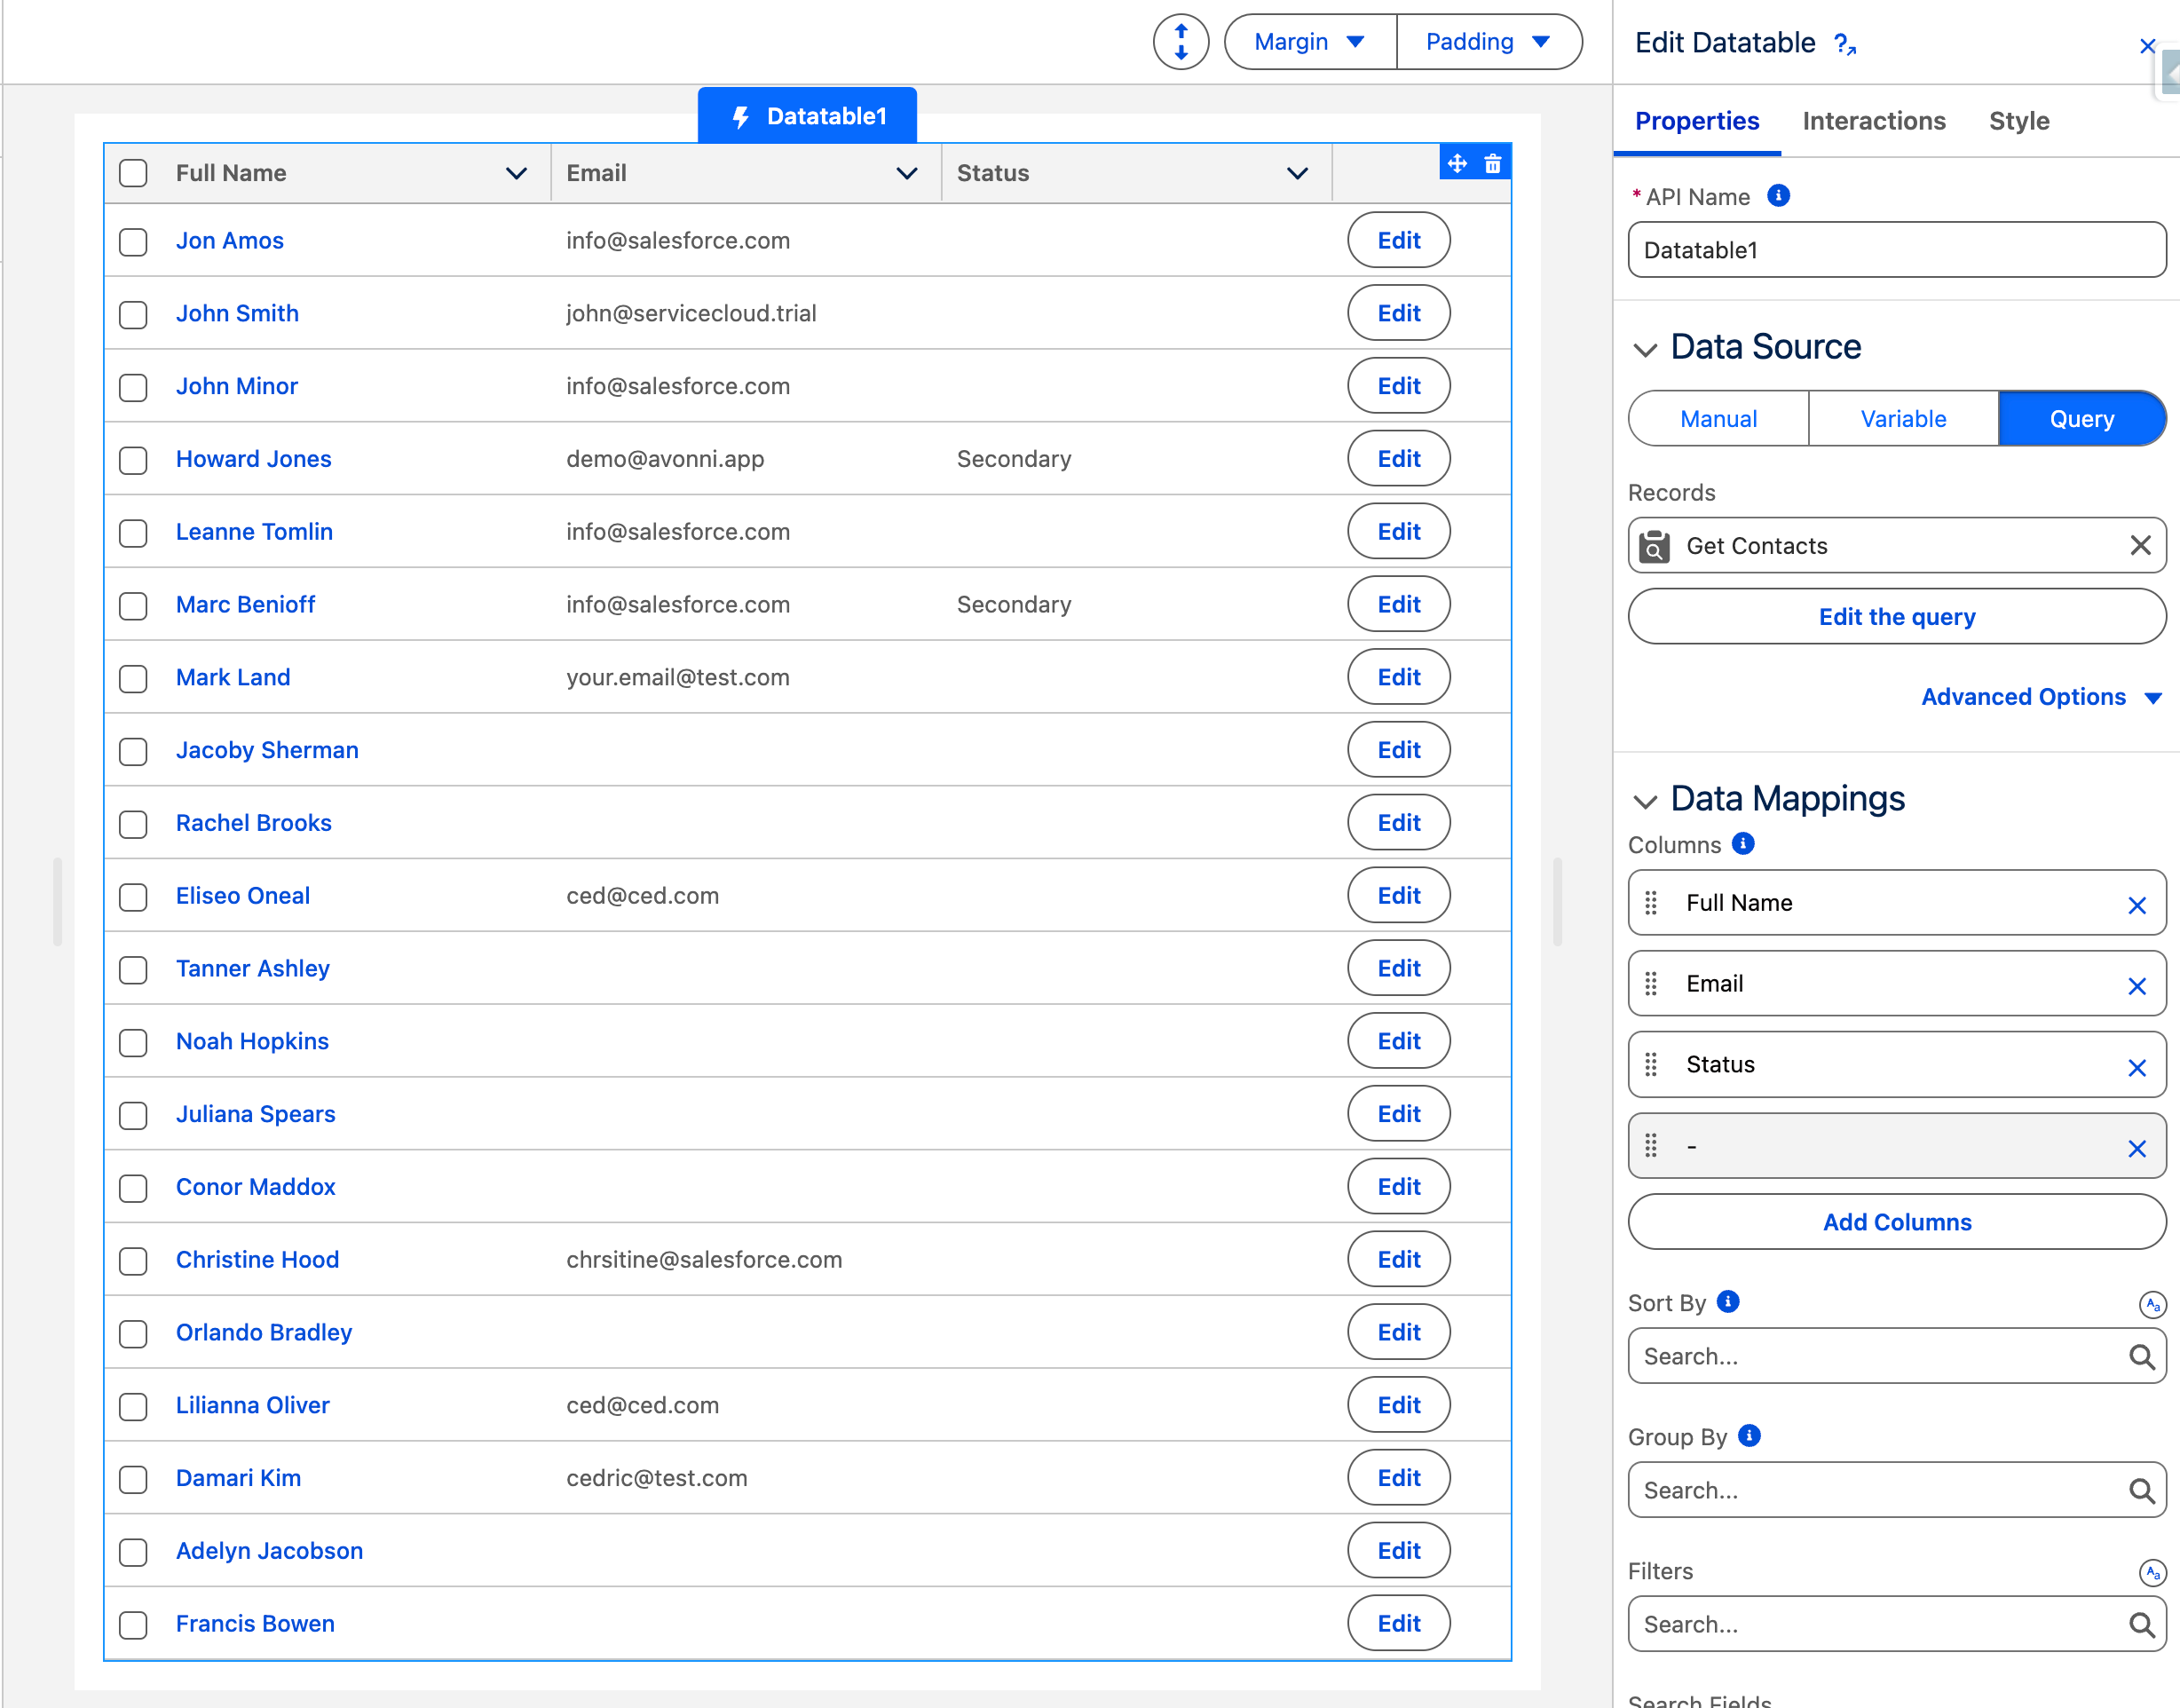Open the Margin dropdown
Viewport: 2180px width, 1708px height.
tap(1309, 42)
